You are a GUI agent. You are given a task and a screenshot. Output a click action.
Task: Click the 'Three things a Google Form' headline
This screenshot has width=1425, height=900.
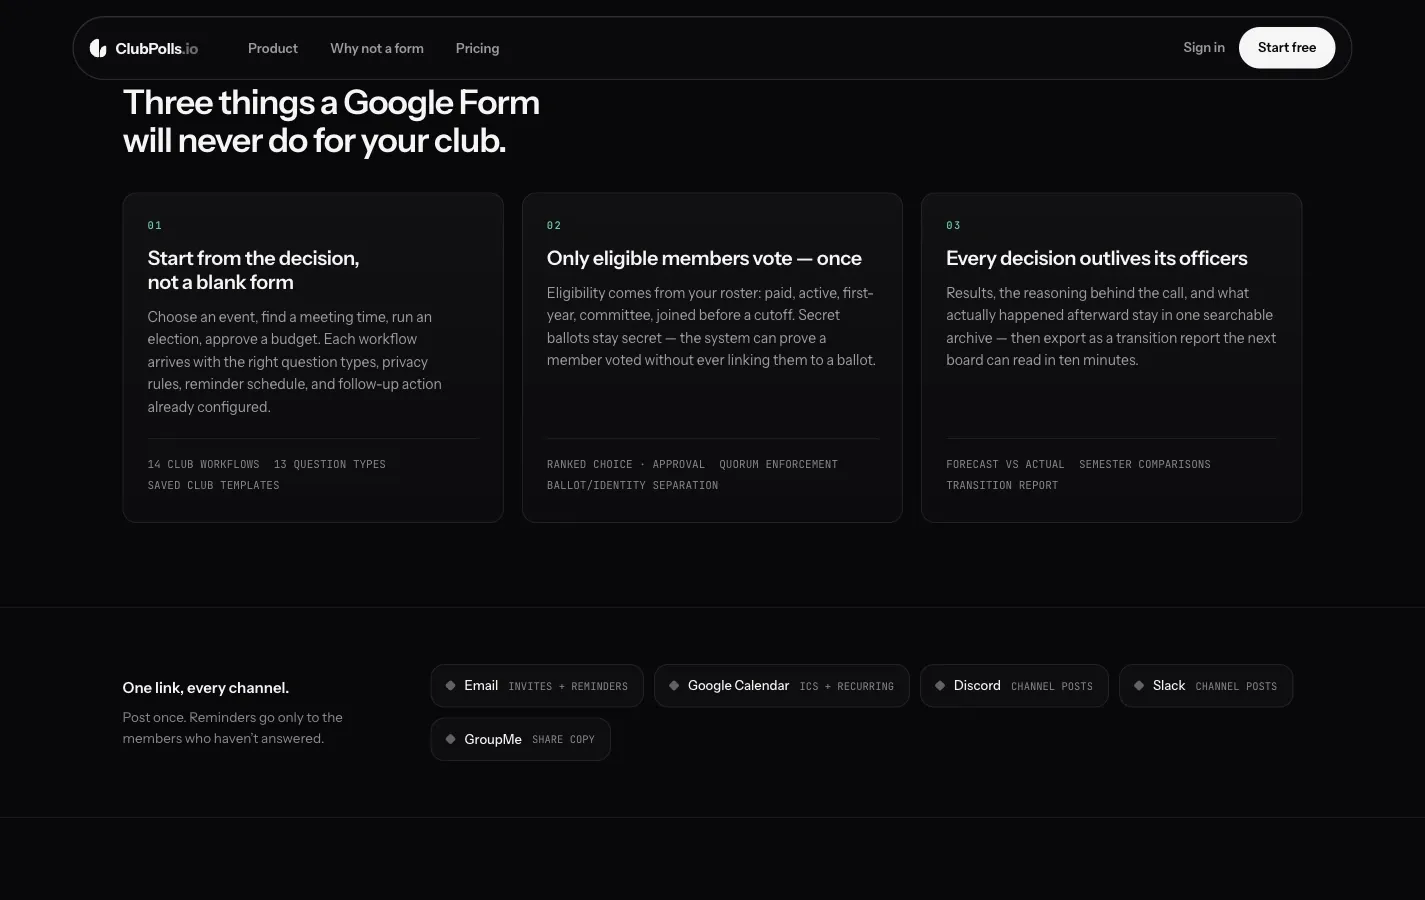[x=331, y=103]
